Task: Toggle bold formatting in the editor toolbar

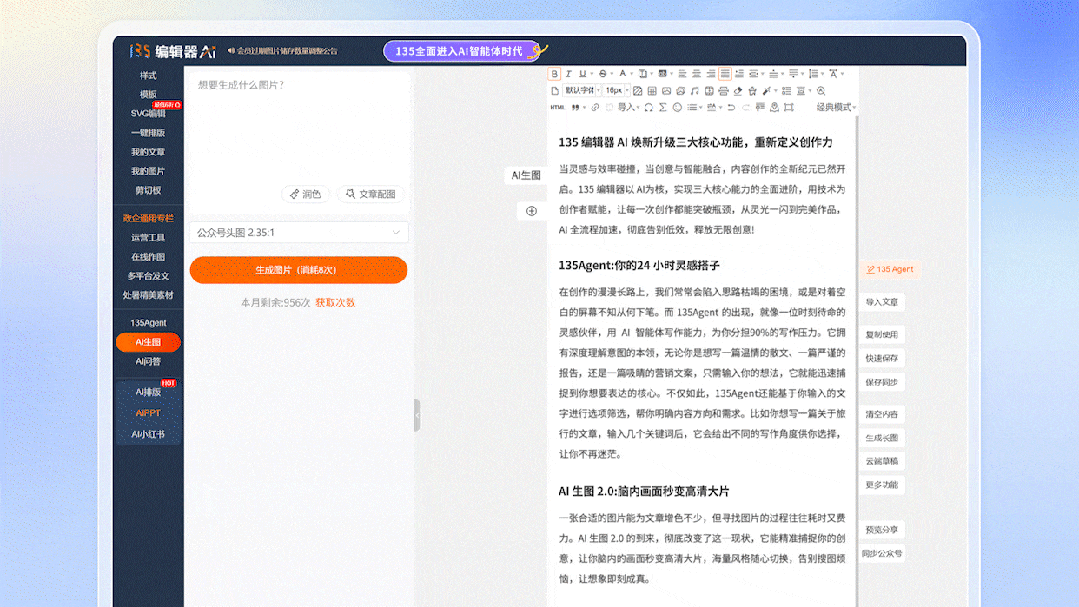Action: [x=553, y=73]
